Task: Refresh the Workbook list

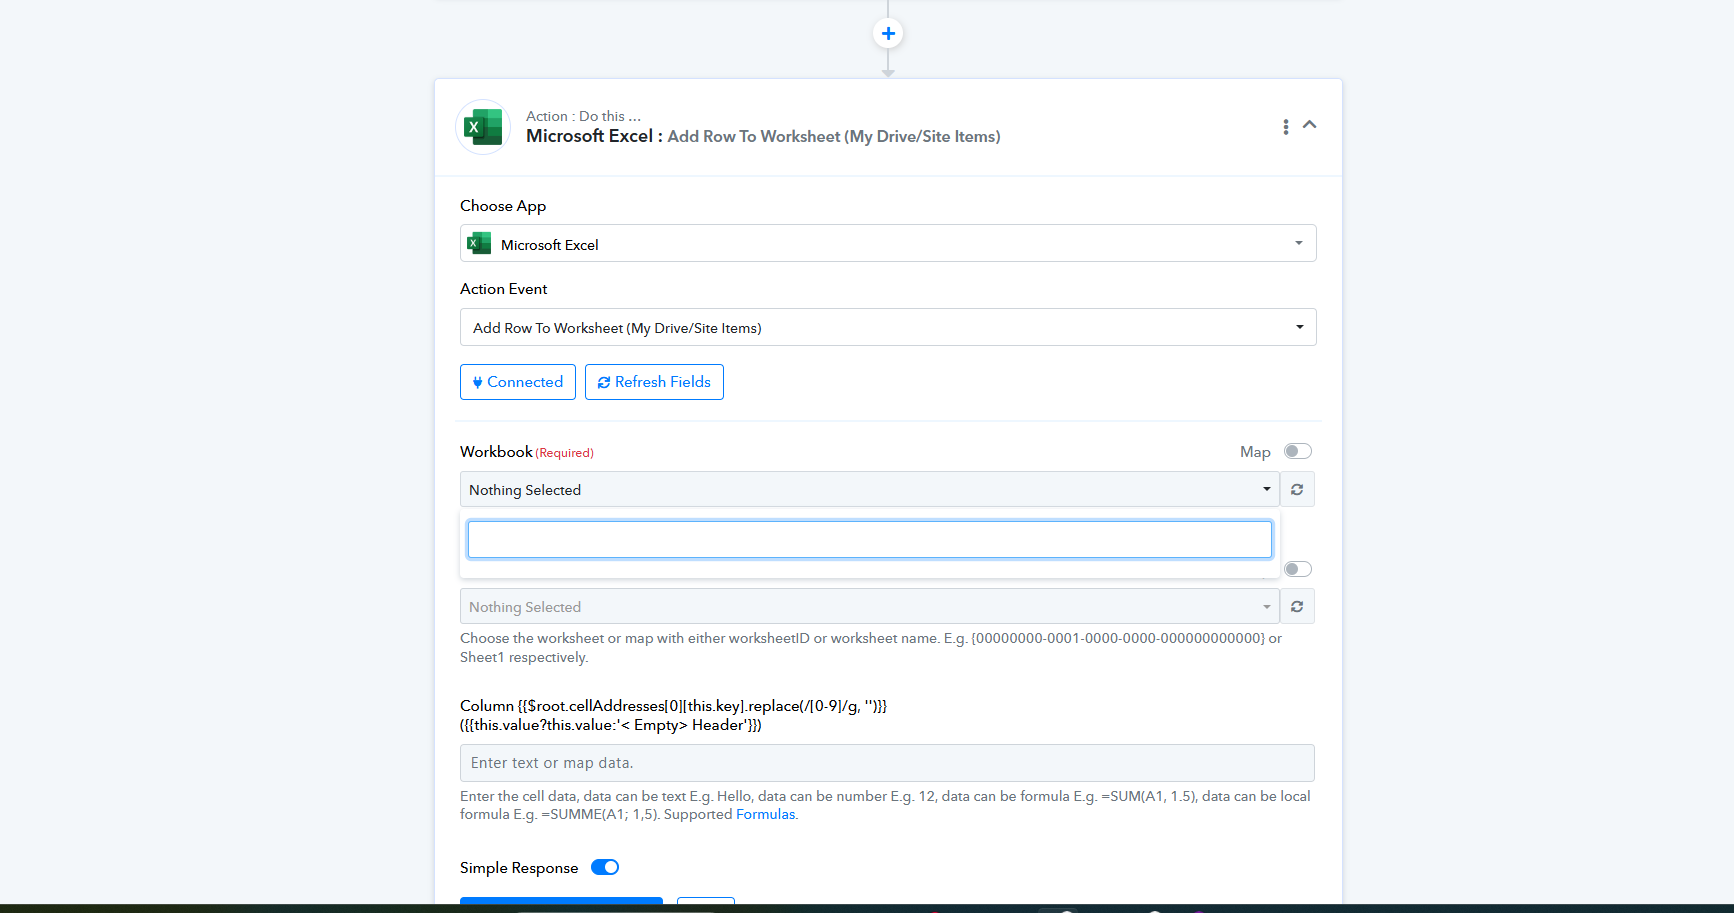Action: (1297, 489)
